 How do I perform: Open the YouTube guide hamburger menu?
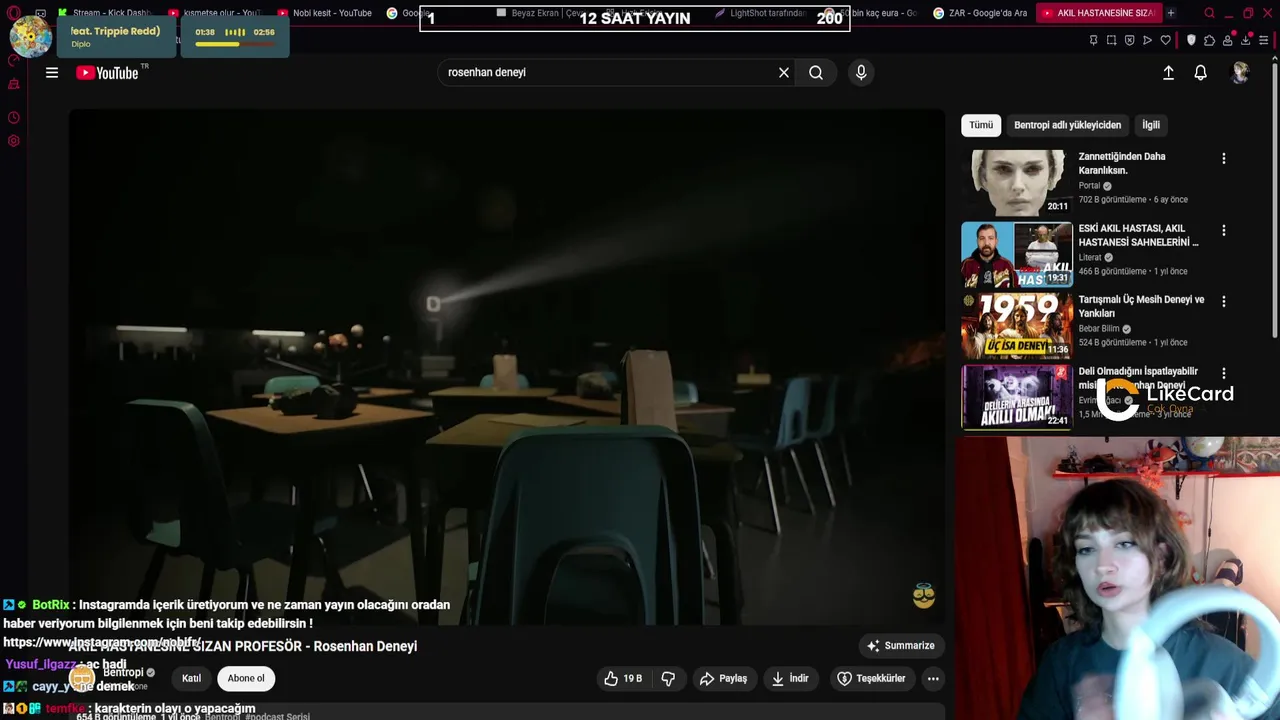tap(52, 72)
